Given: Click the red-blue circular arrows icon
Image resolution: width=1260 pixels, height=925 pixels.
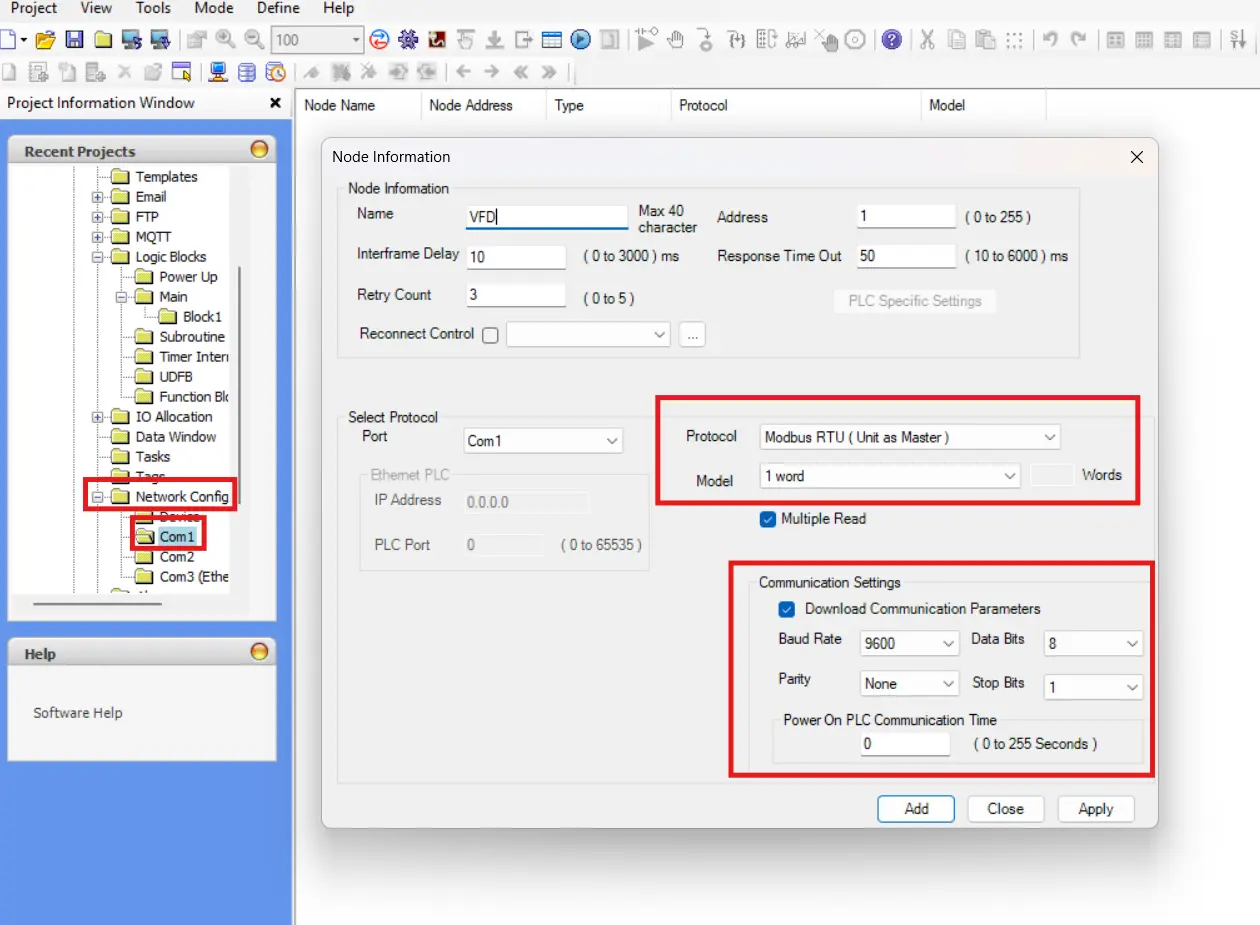Looking at the screenshot, I should point(379,40).
